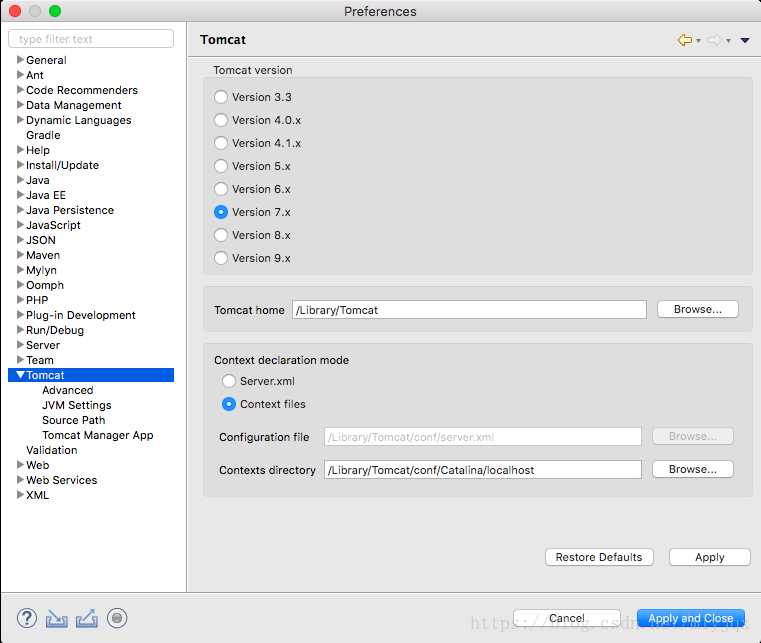Select Tomcat Version 3.3
Screen dimensions: 761x643
click(x=221, y=97)
